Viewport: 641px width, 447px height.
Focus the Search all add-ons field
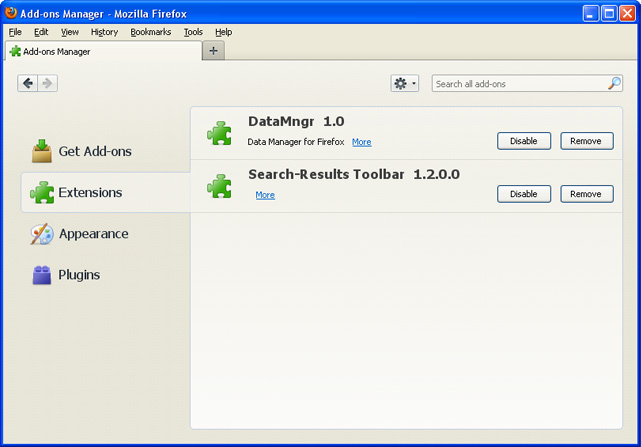pyautogui.click(x=527, y=83)
